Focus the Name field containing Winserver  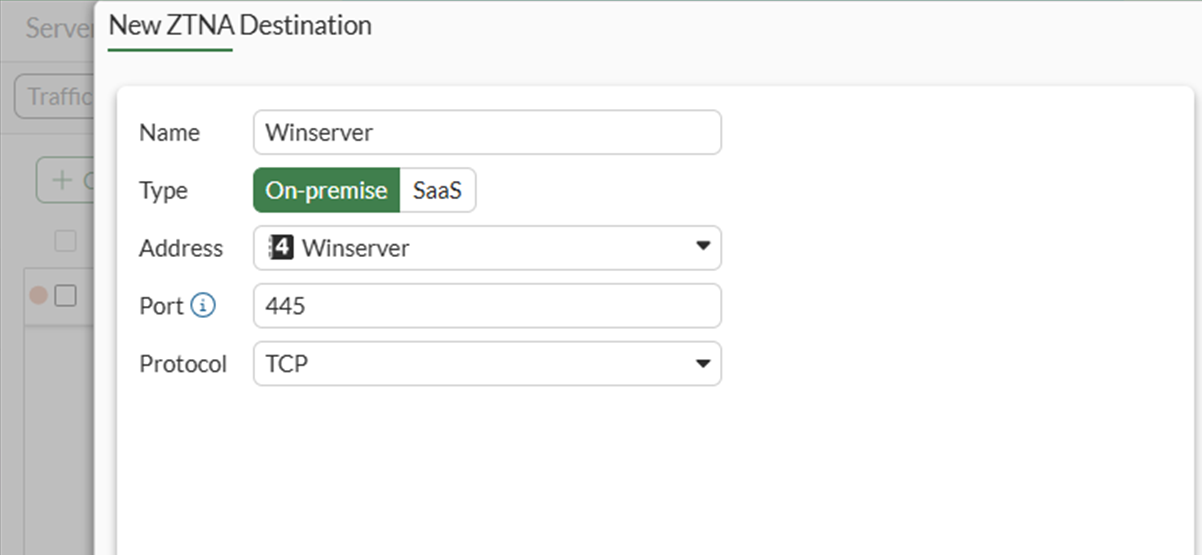click(486, 132)
